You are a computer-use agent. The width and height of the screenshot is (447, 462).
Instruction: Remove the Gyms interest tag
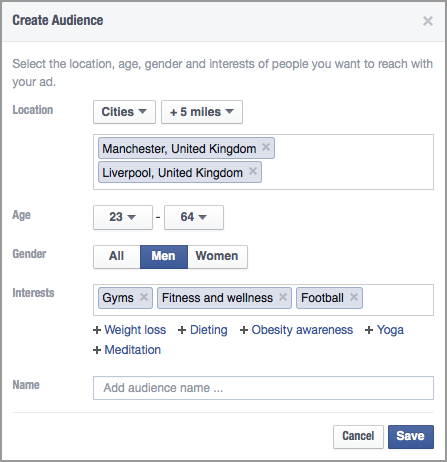[144, 297]
